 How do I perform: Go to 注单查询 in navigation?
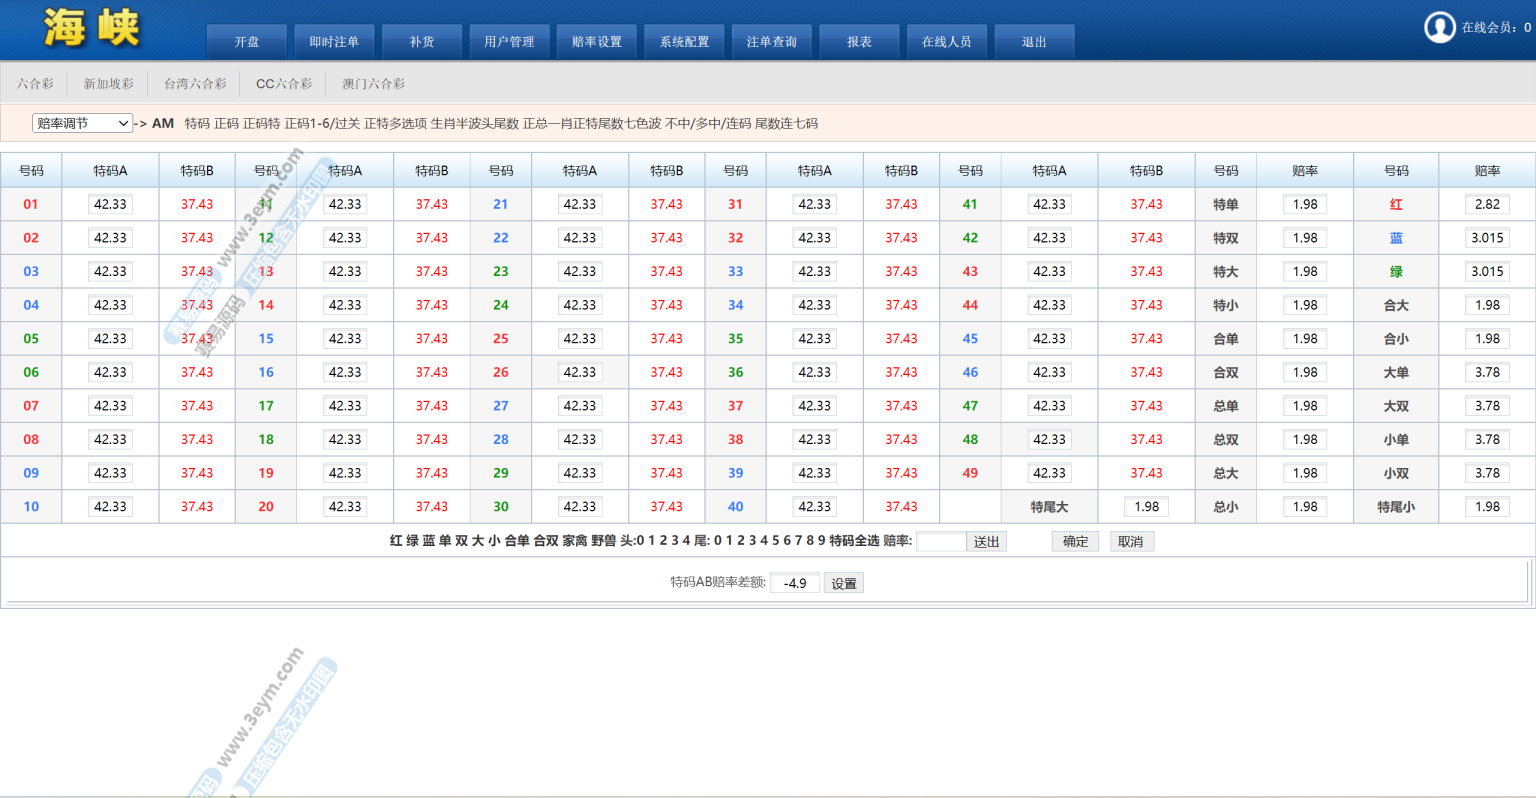[771, 42]
